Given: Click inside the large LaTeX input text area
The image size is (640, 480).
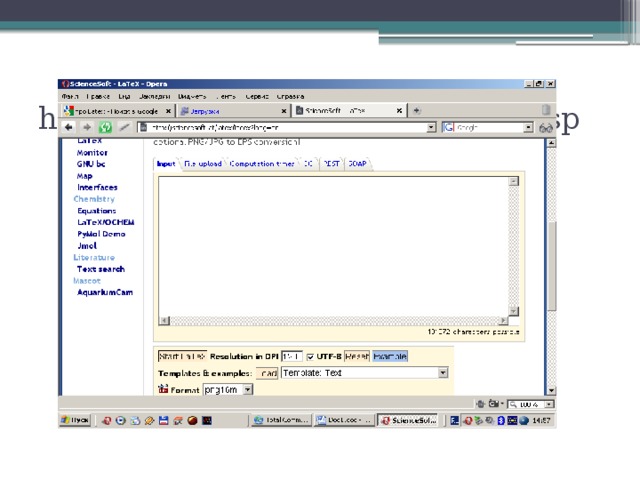Looking at the screenshot, I should (x=333, y=246).
